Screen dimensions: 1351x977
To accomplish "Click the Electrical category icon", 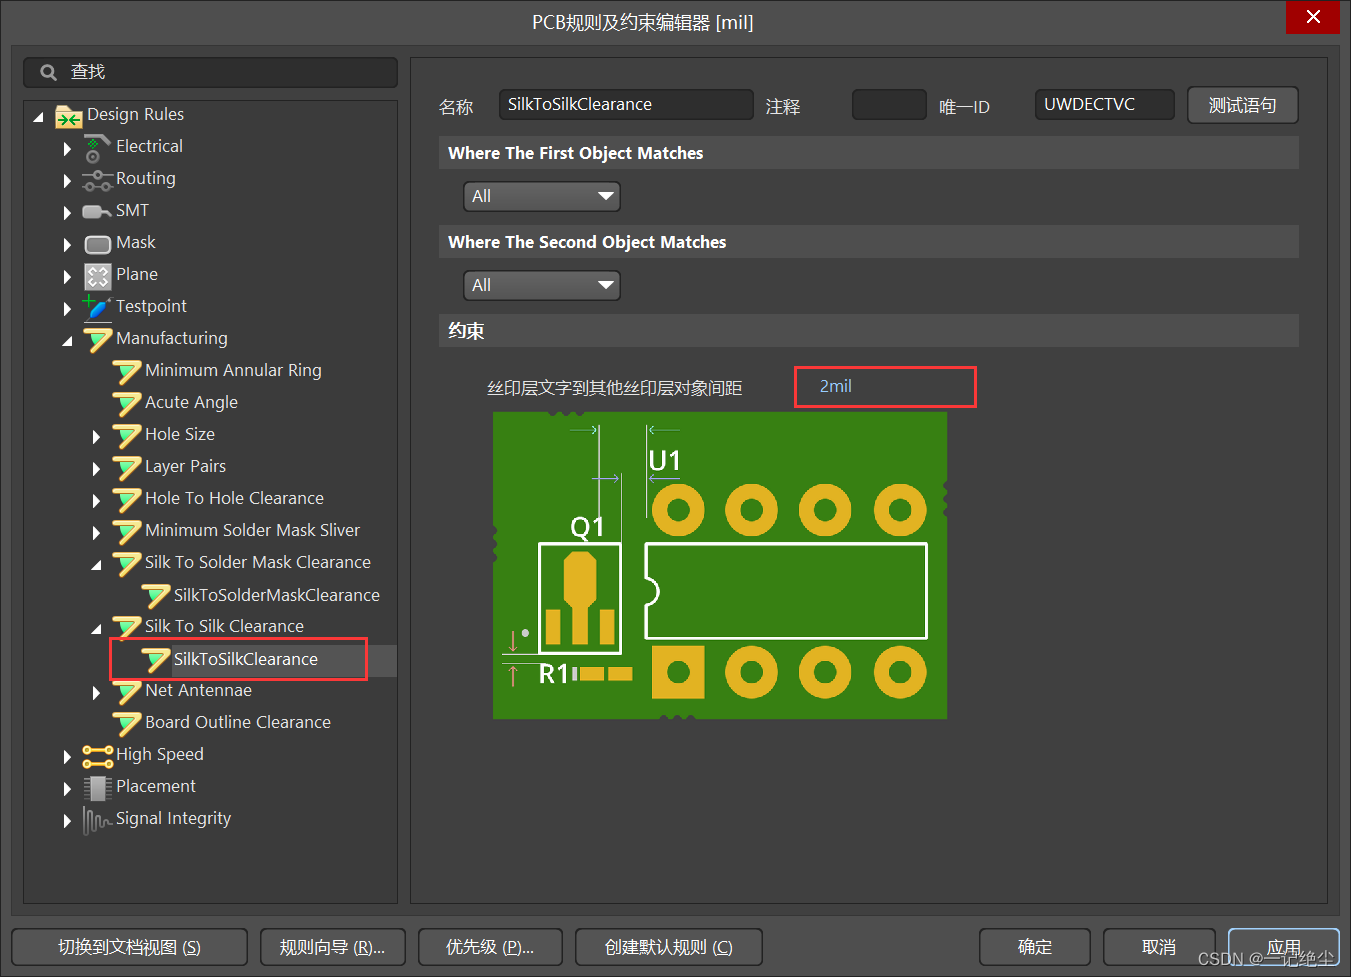I will [97, 148].
